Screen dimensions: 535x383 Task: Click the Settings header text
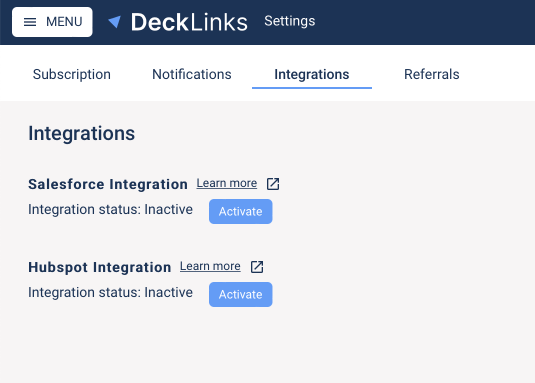pos(290,21)
